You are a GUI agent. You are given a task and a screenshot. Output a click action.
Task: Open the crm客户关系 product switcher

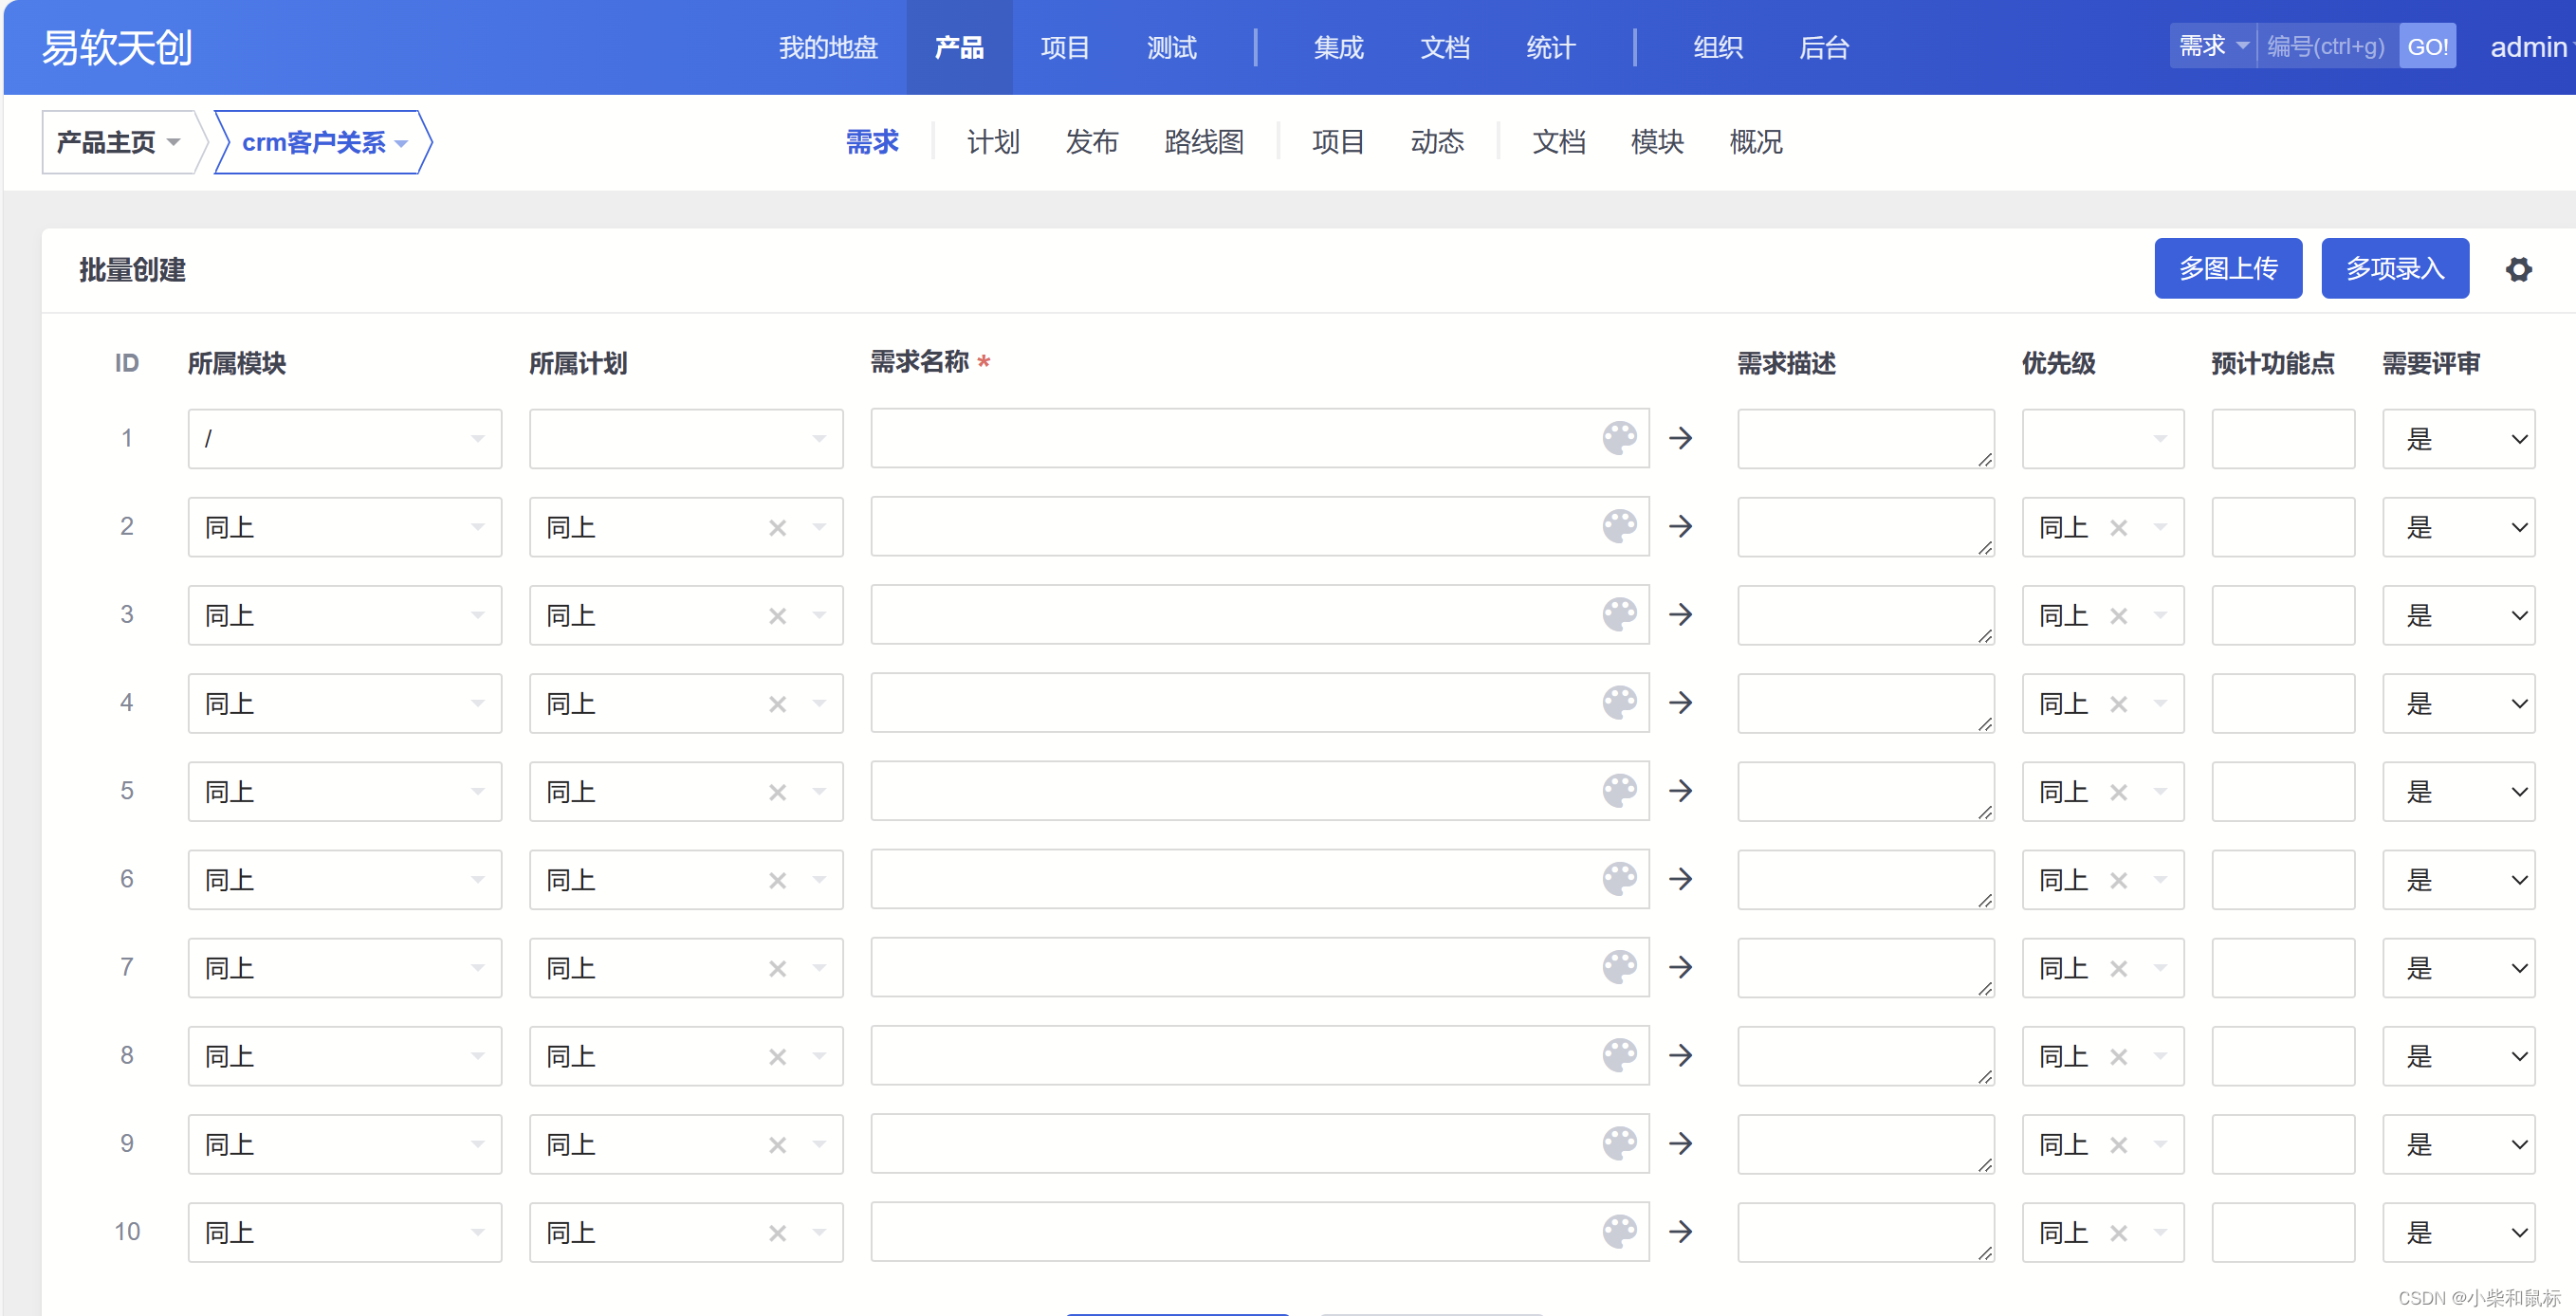click(x=323, y=142)
